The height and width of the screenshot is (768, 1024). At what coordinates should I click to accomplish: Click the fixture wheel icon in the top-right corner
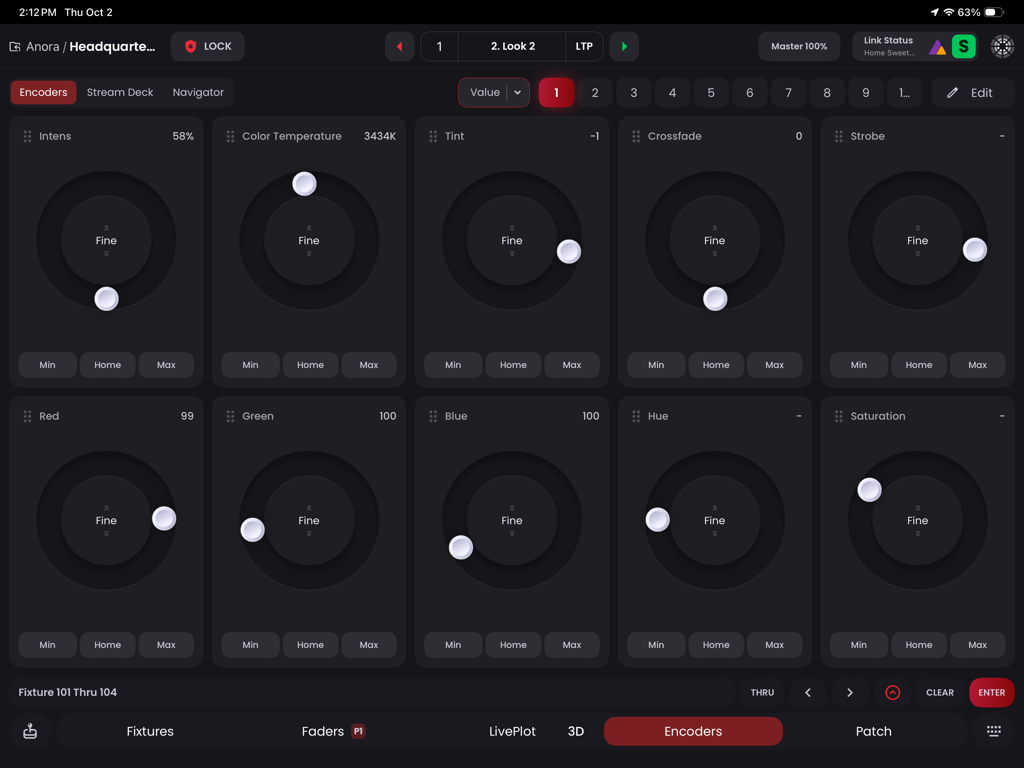click(1000, 46)
